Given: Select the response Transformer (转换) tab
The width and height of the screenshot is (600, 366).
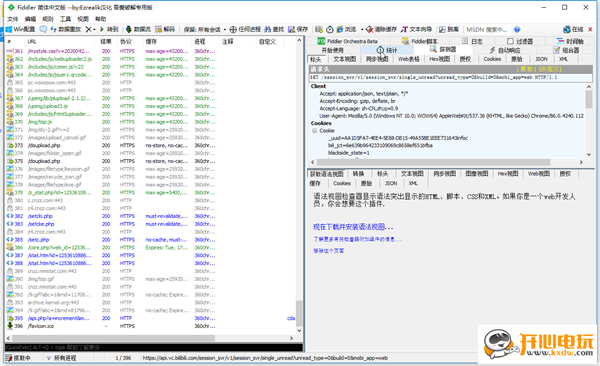Looking at the screenshot, I should [358, 173].
